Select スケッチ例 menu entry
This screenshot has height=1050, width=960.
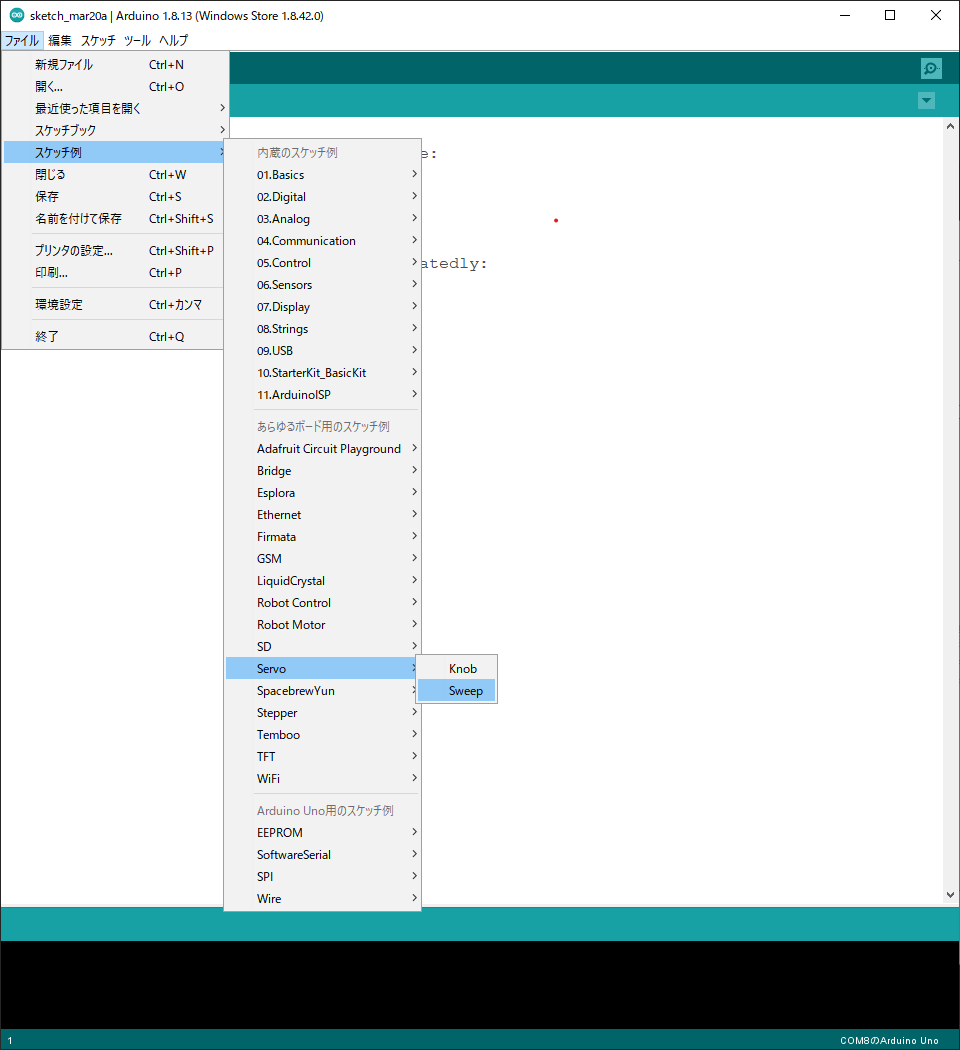point(115,152)
